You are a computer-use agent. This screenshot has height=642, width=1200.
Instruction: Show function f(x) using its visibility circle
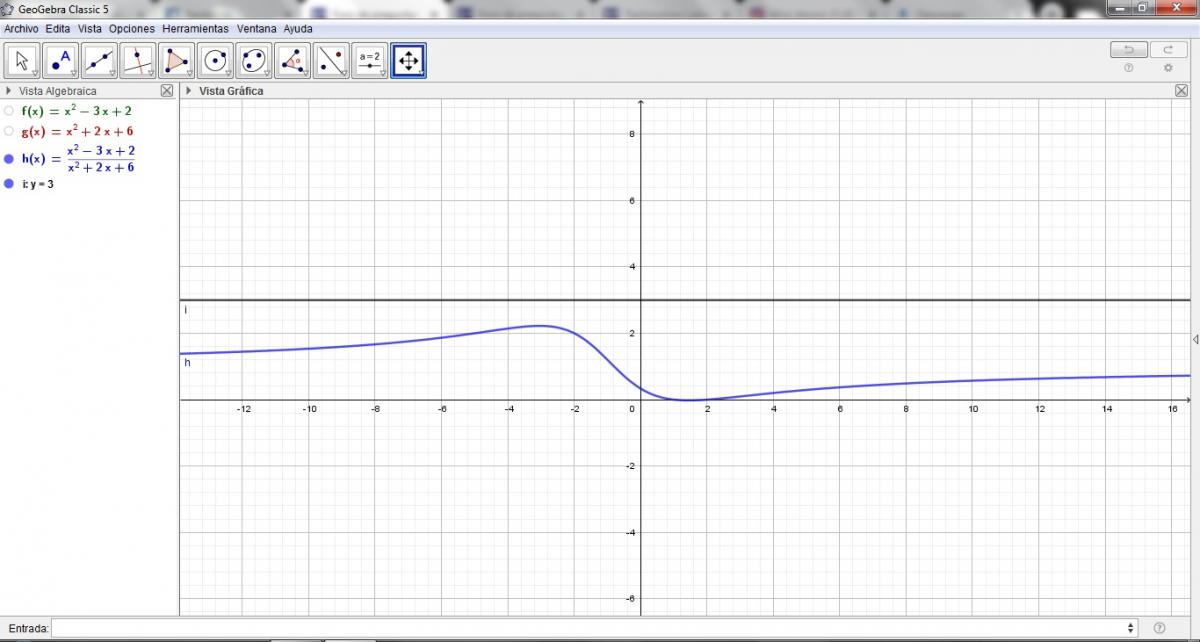[x=9, y=111]
